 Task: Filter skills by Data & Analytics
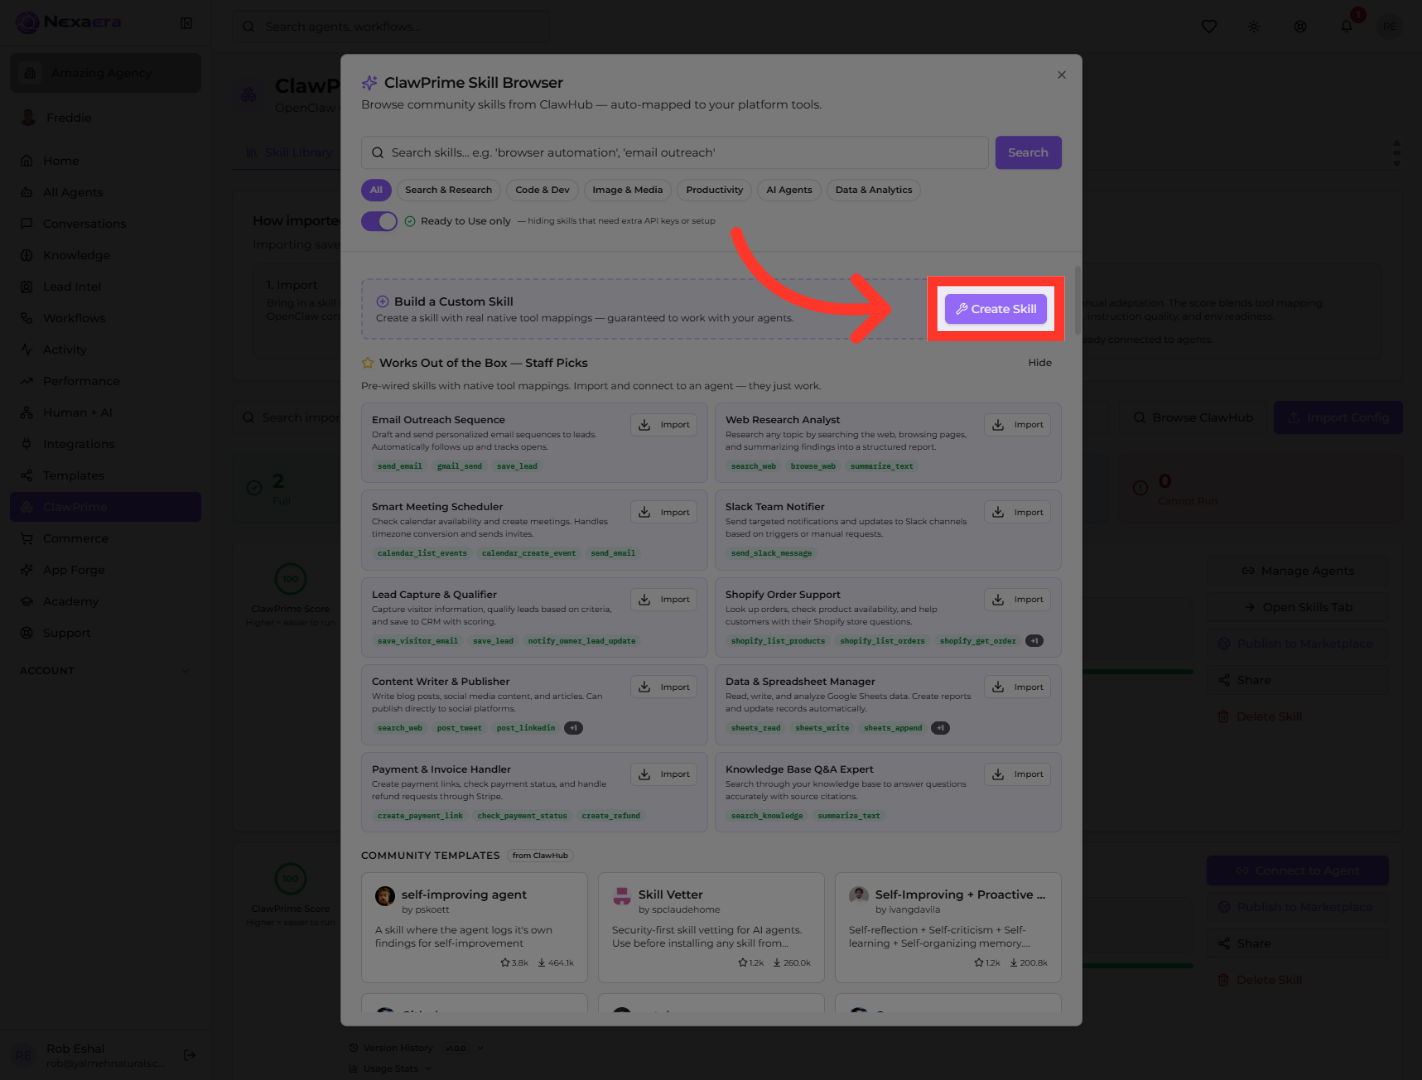tap(873, 190)
